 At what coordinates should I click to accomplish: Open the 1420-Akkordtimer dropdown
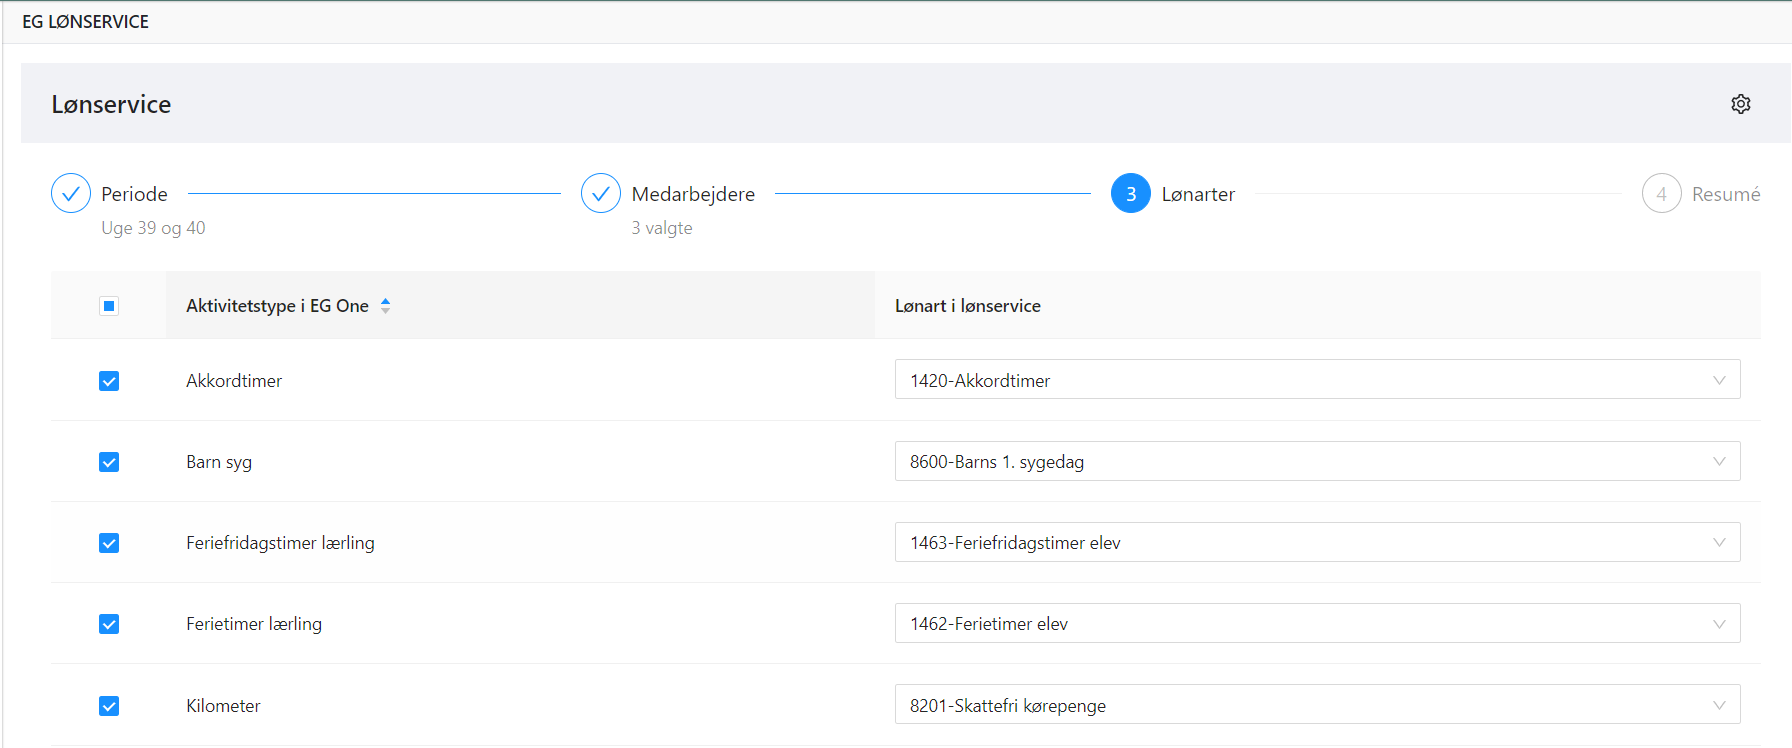1316,380
